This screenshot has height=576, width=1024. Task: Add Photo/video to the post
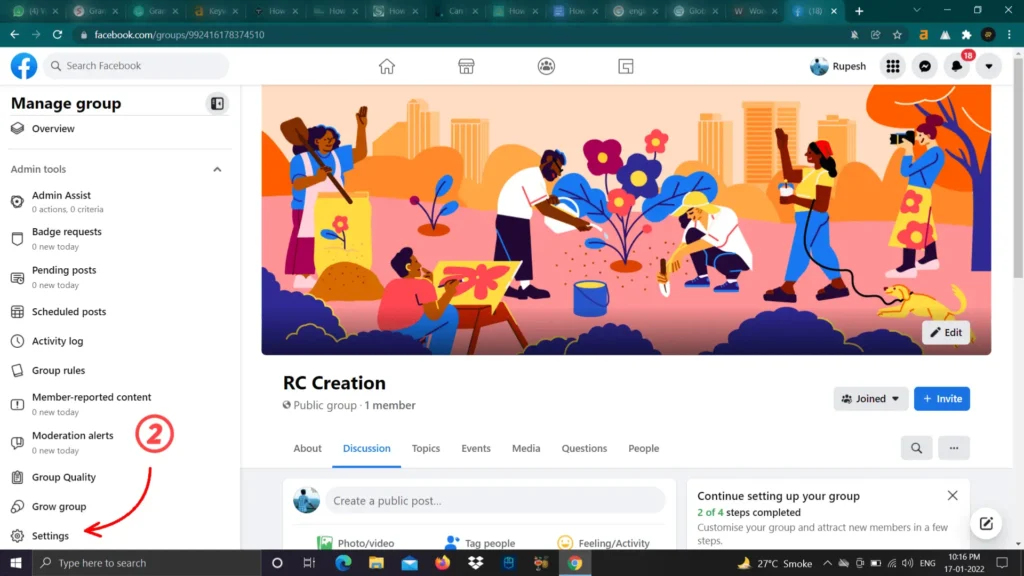tap(355, 543)
